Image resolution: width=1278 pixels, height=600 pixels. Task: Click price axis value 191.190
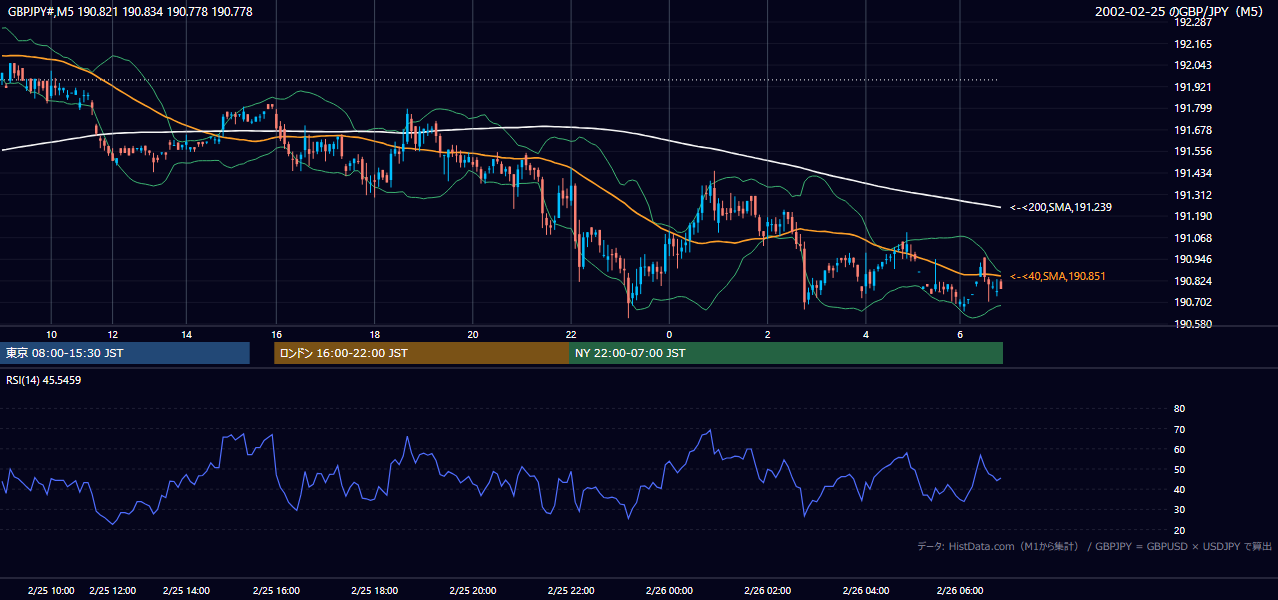coord(1193,216)
